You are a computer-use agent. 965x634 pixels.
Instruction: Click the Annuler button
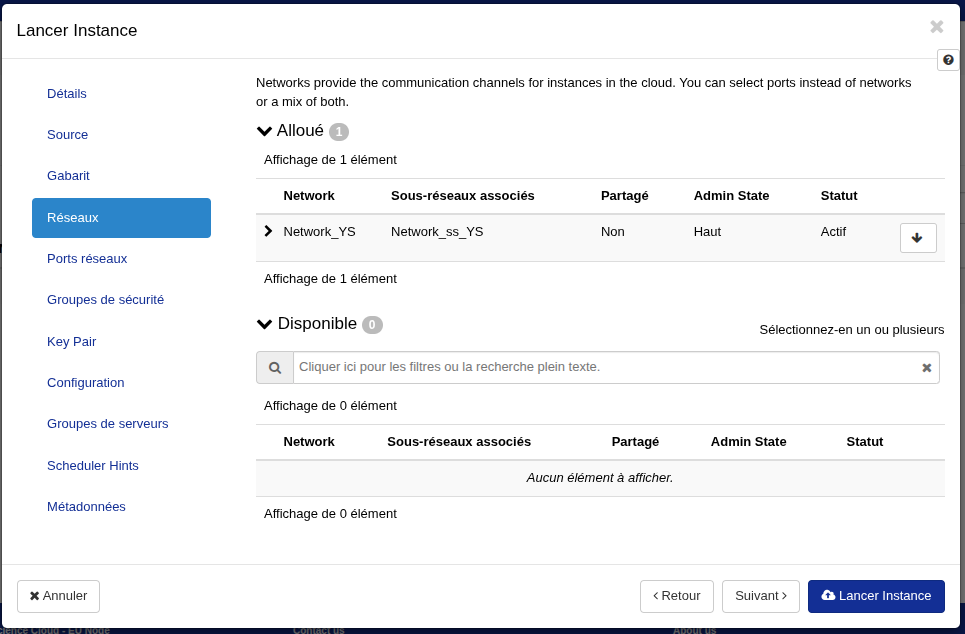58,596
